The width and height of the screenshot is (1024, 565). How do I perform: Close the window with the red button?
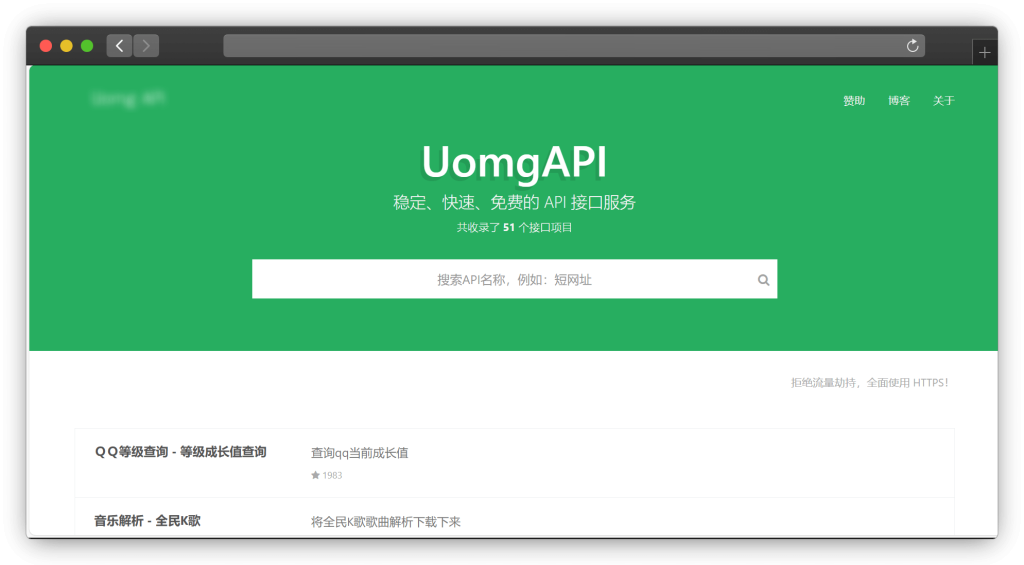coord(46,46)
